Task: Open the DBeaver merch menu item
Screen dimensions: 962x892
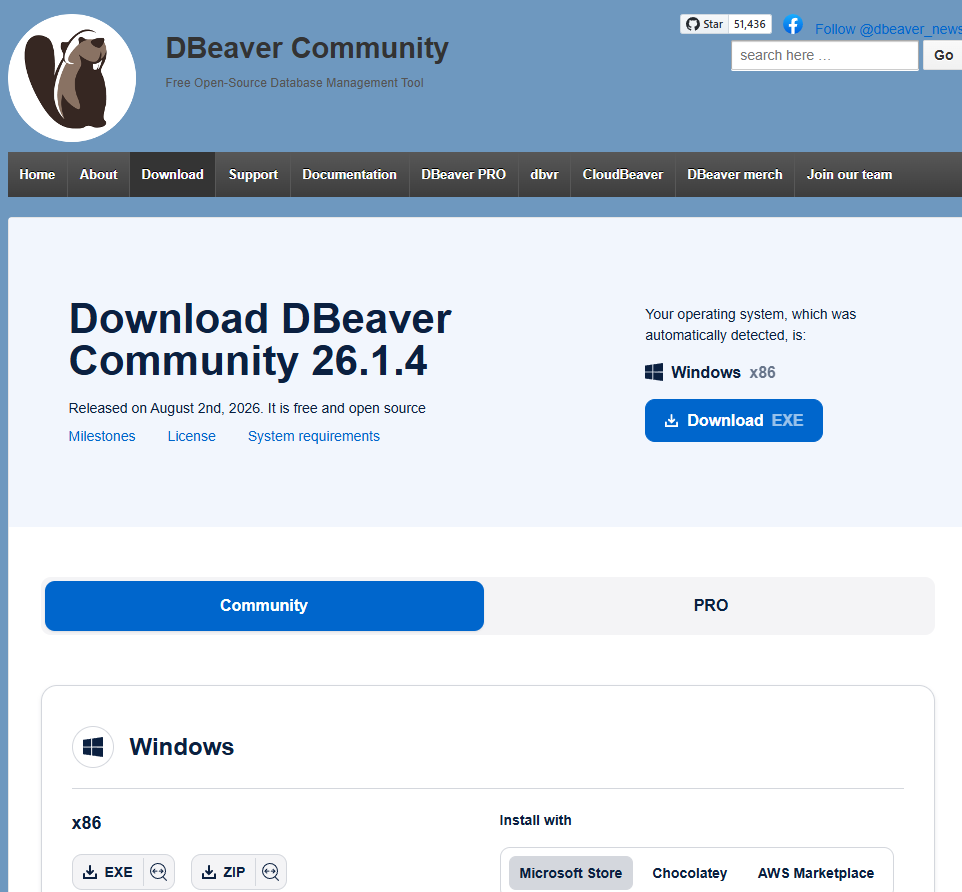Action: pos(734,174)
